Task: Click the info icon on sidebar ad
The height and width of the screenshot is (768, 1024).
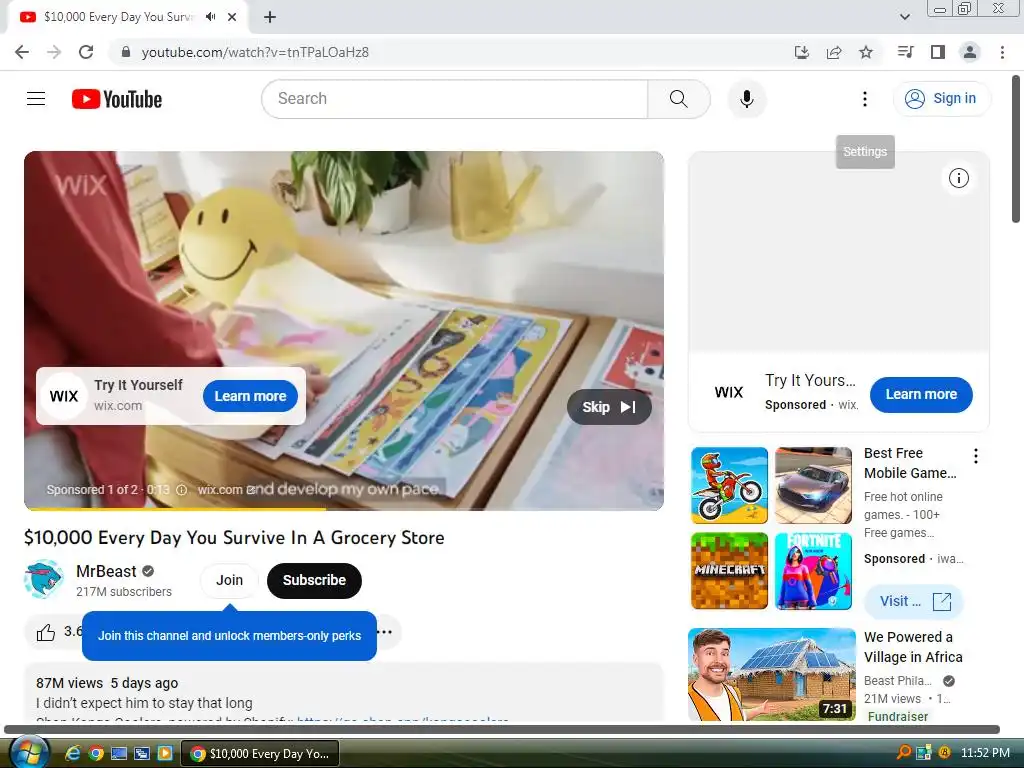Action: (x=958, y=178)
